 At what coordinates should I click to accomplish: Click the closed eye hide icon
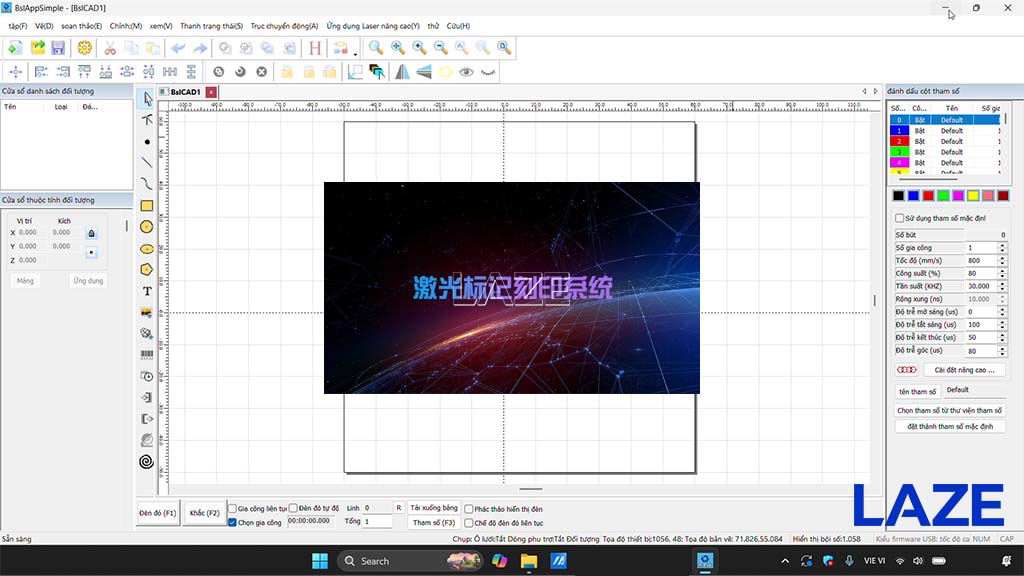click(x=488, y=72)
